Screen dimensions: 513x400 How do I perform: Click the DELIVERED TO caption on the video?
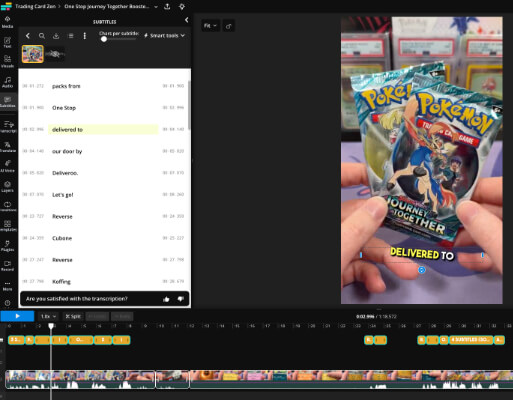coord(422,254)
